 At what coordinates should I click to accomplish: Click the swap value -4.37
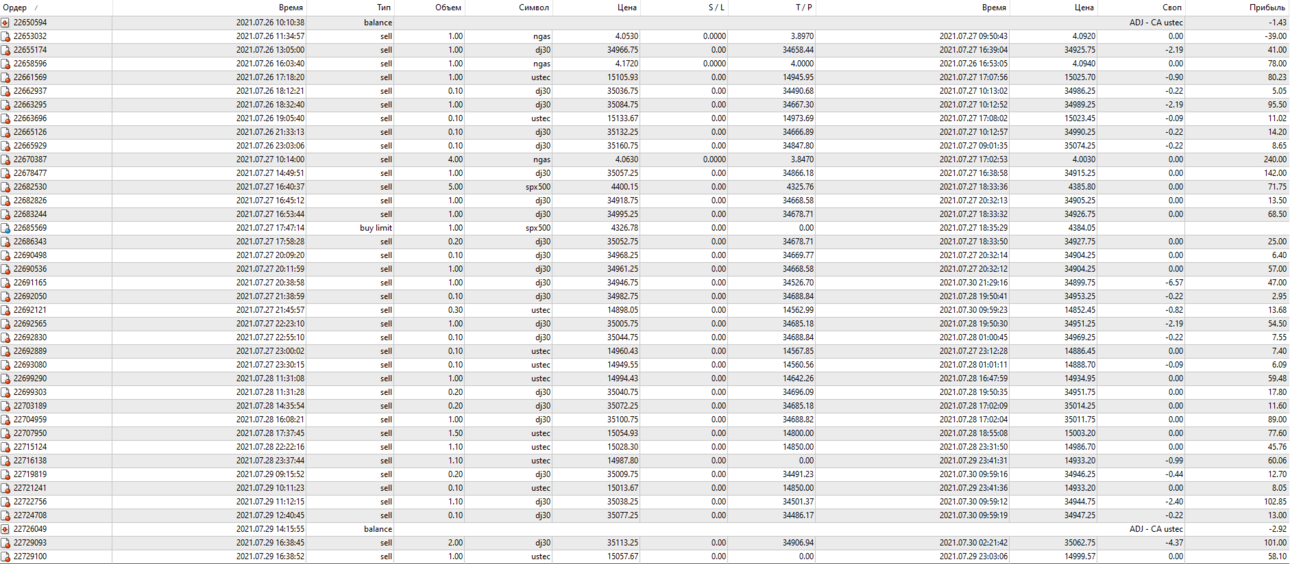[1174, 543]
